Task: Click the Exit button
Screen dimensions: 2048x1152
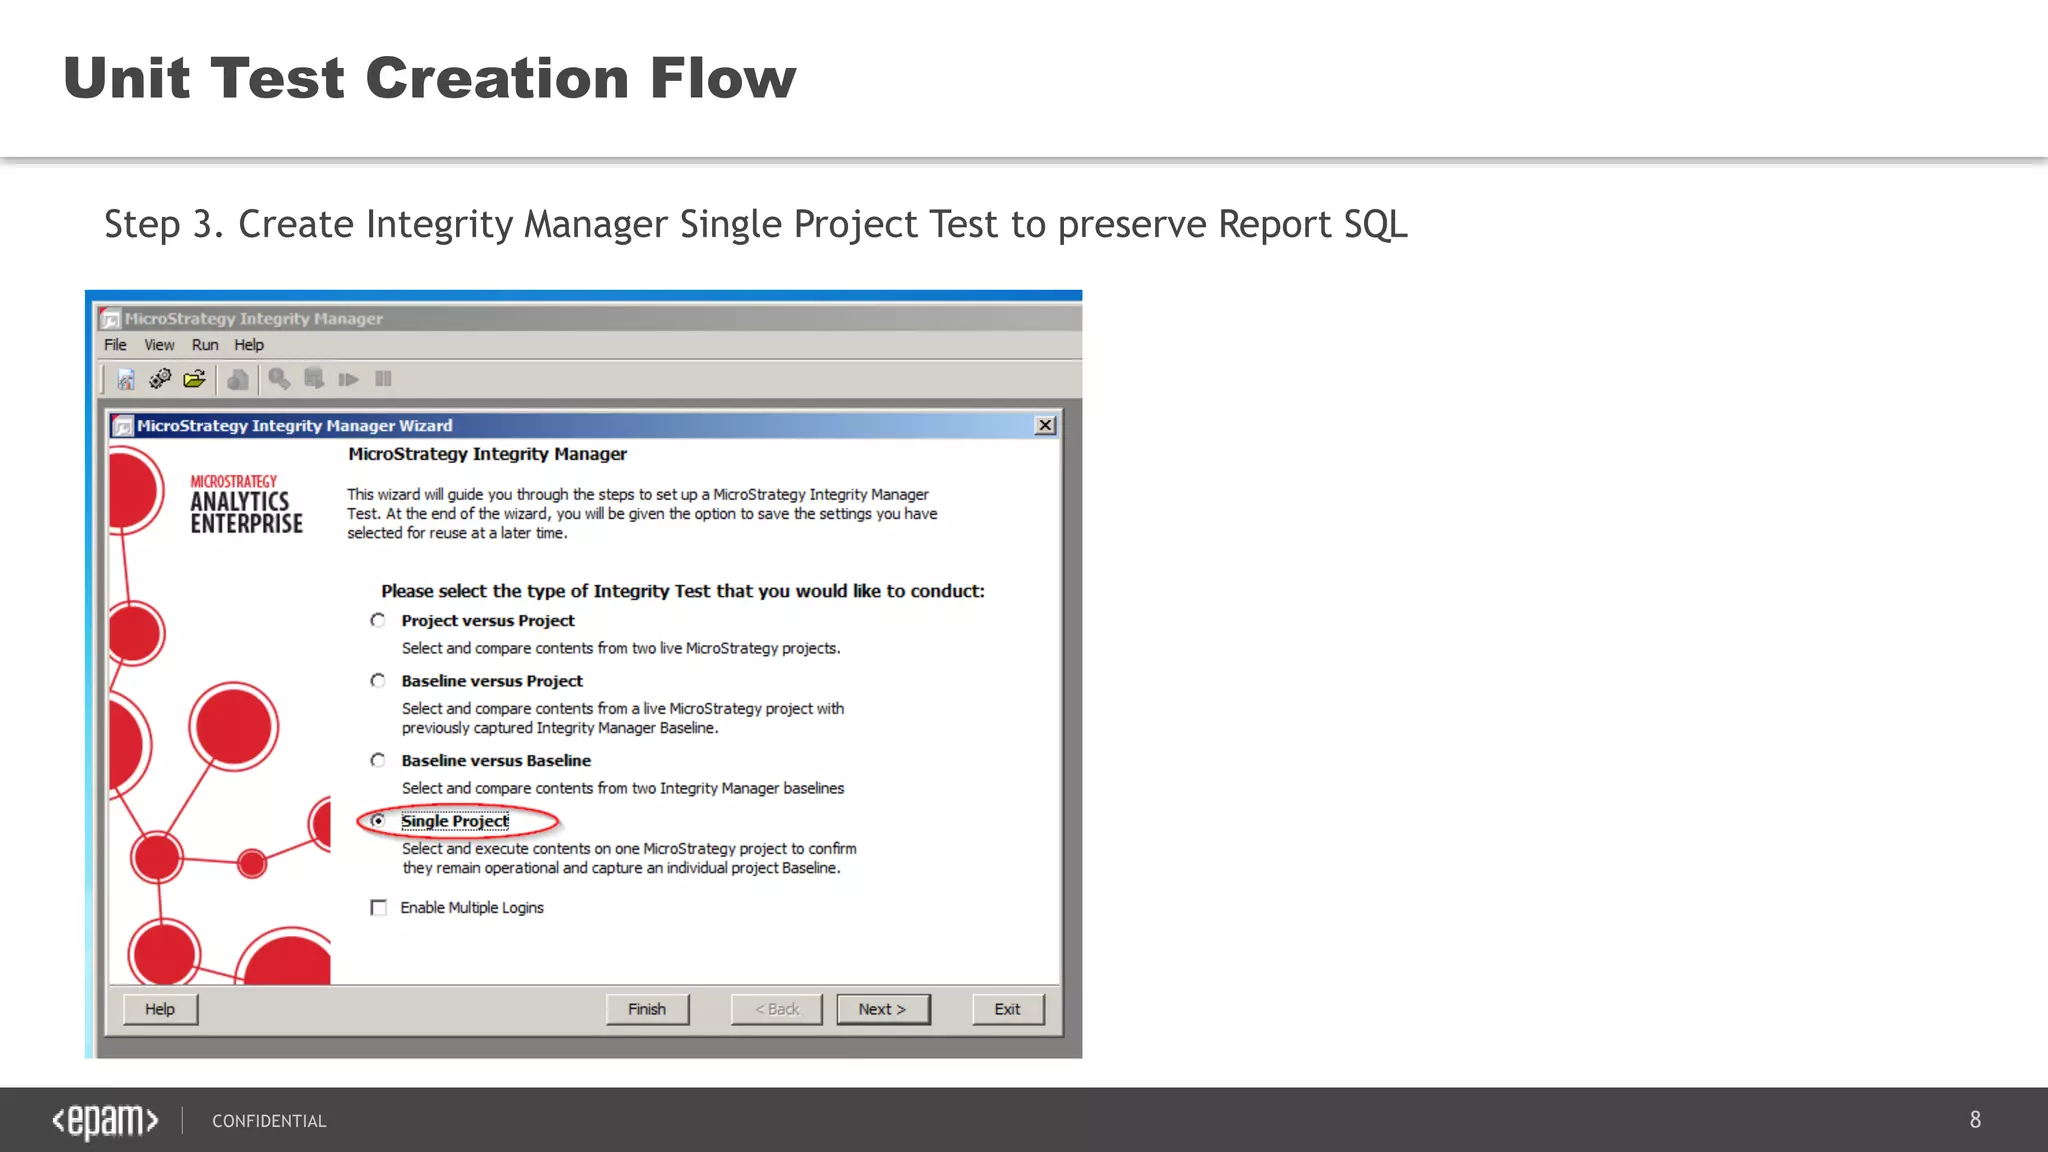Action: point(1008,1009)
